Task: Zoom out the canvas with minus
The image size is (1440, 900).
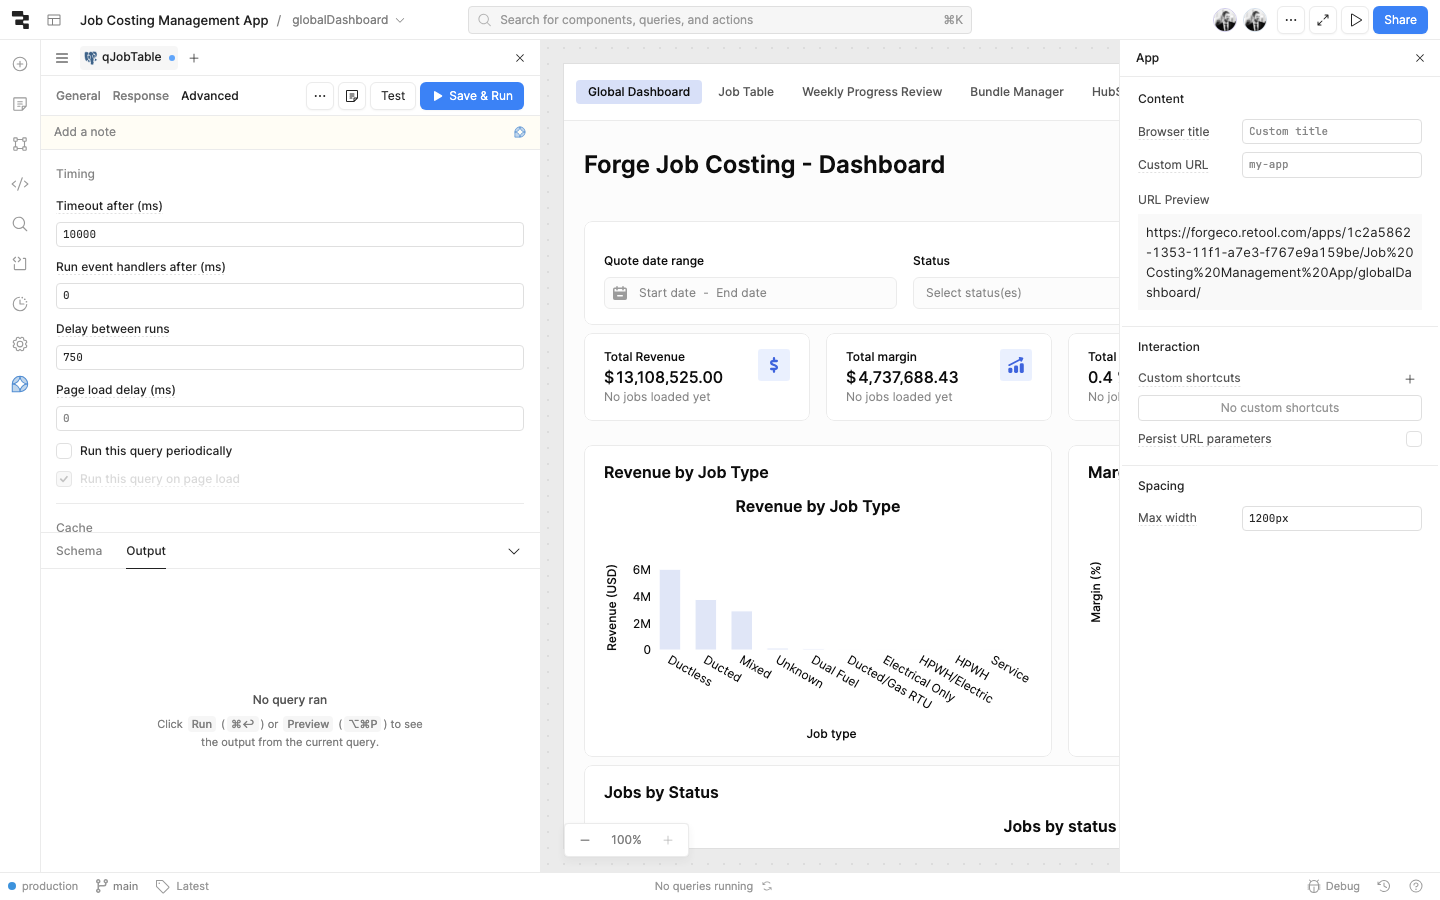Action: (585, 840)
